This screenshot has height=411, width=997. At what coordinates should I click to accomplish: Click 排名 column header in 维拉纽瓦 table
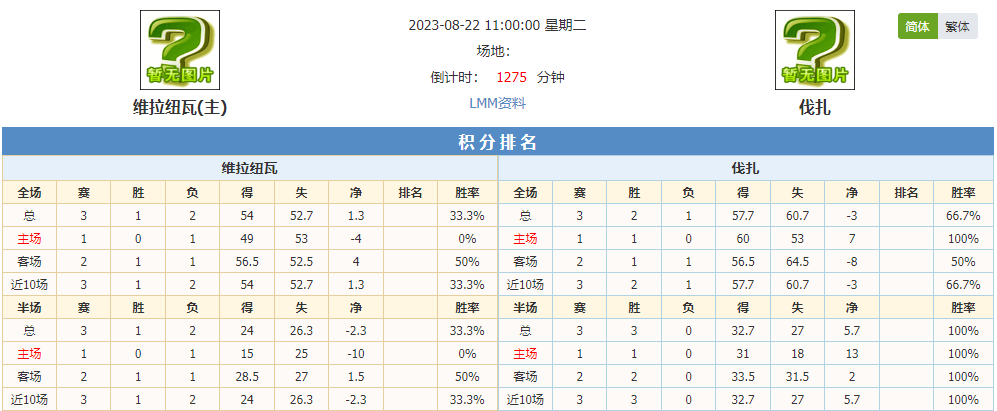pos(410,193)
